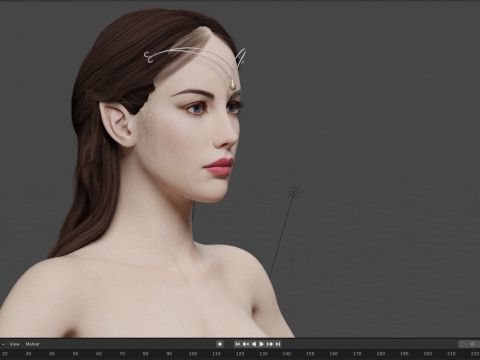Open the View menu in the timeline

pos(14,344)
